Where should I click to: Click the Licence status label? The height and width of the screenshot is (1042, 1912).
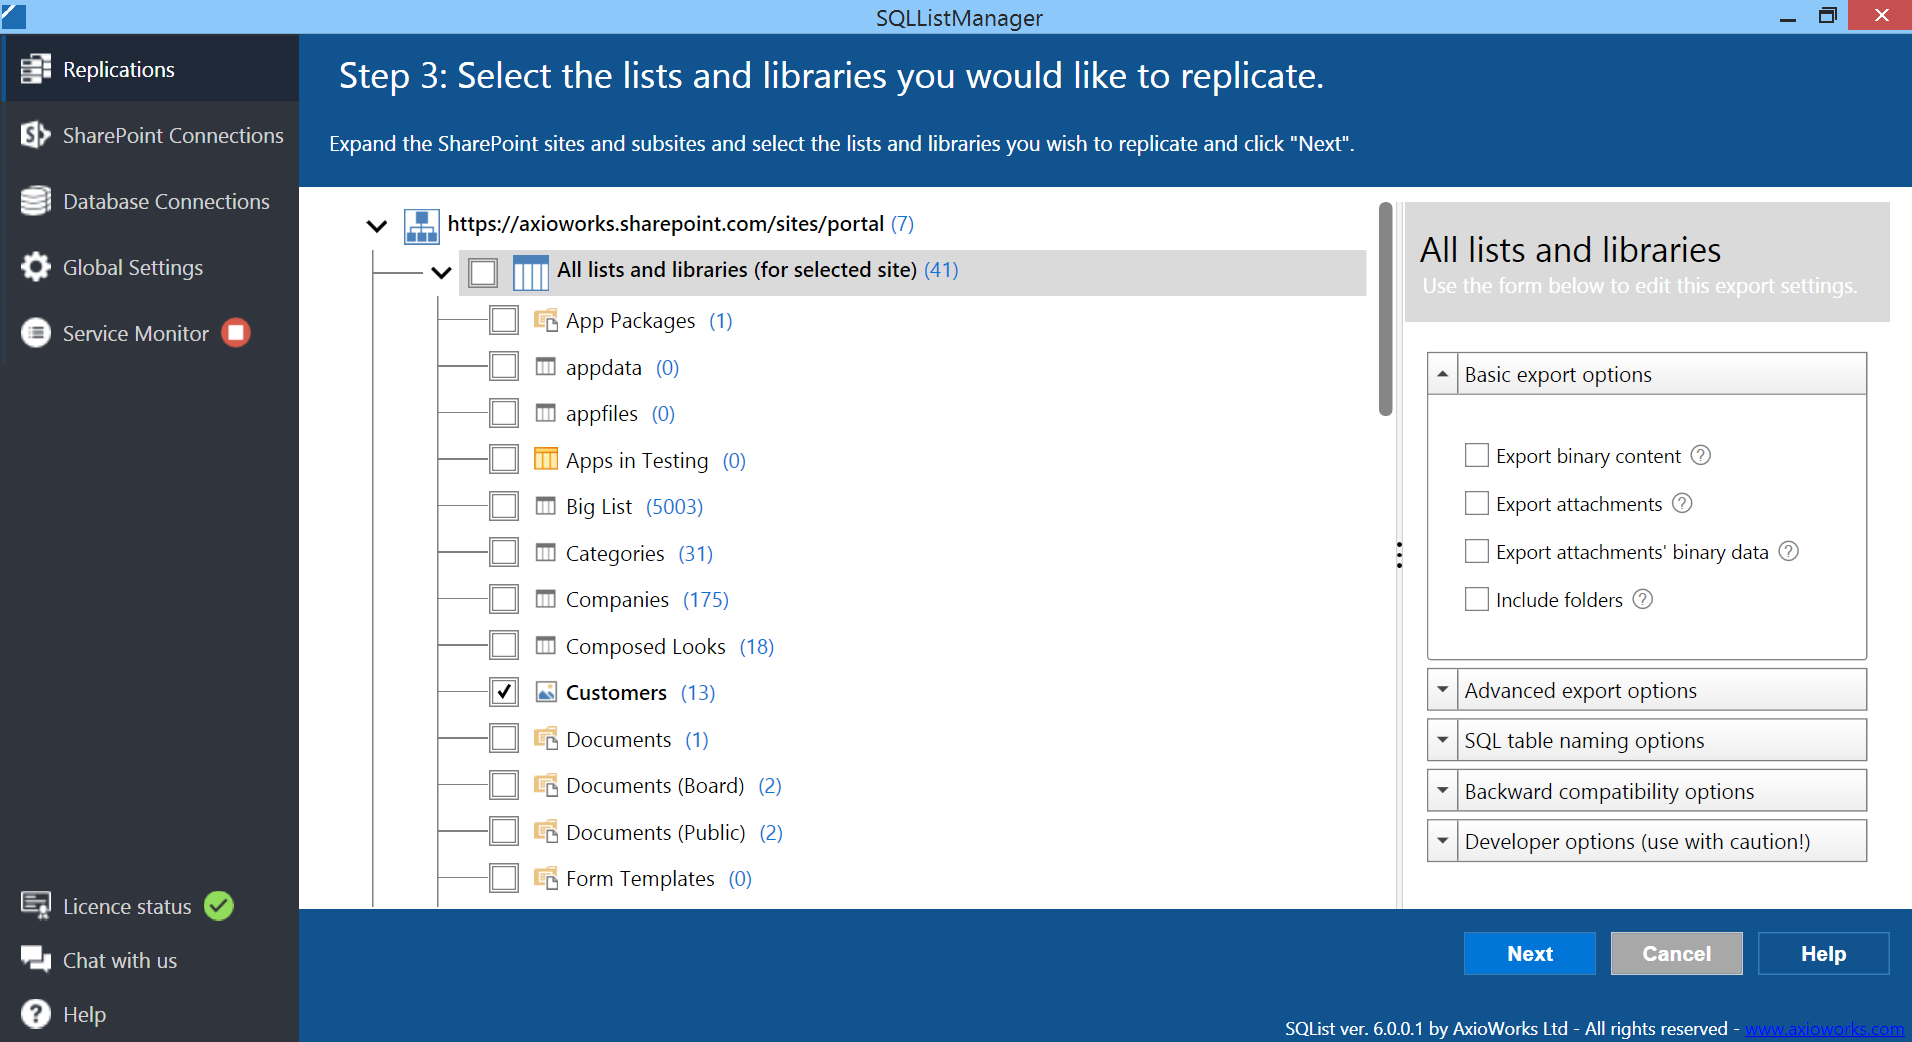(127, 906)
